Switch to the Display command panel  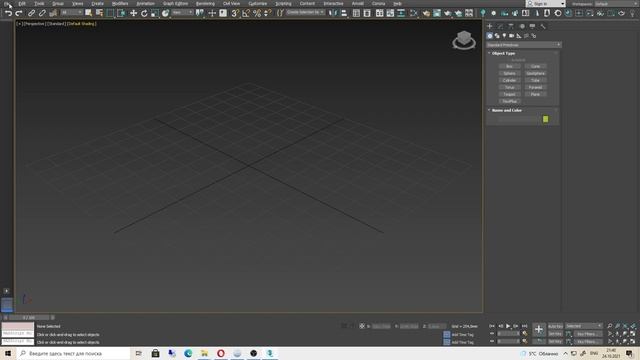(x=532, y=26)
